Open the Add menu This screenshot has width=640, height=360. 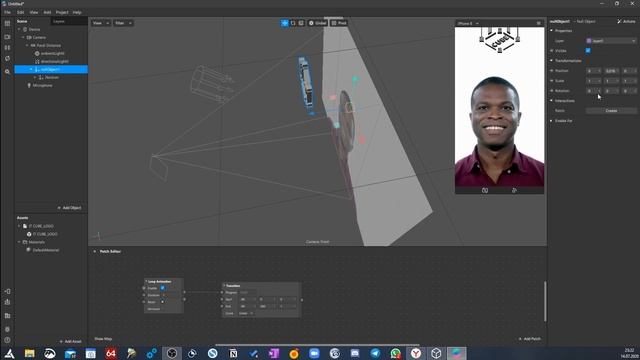pos(47,12)
